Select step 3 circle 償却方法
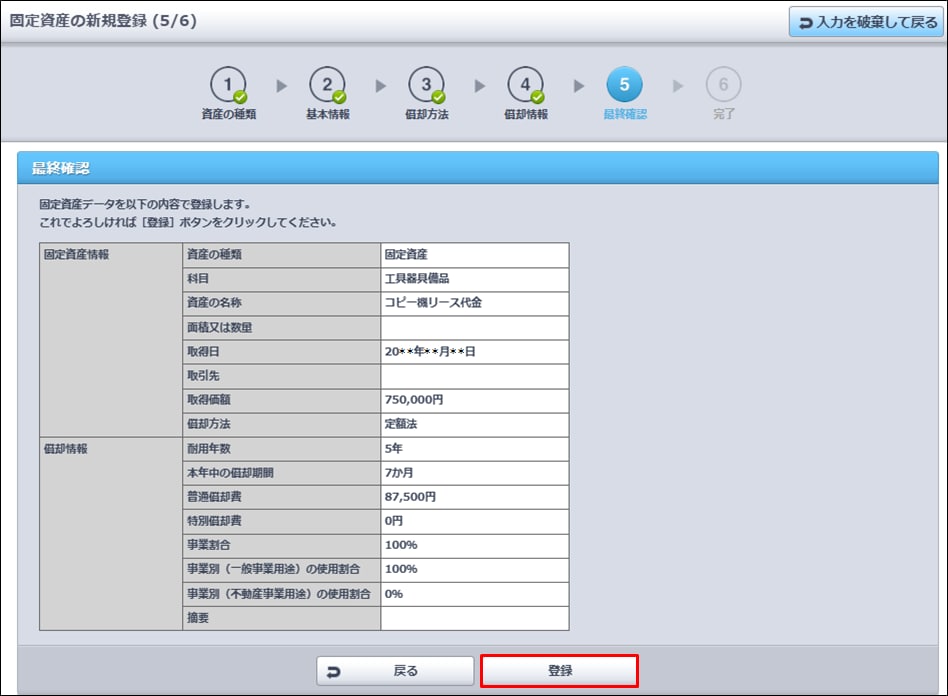 coord(426,85)
